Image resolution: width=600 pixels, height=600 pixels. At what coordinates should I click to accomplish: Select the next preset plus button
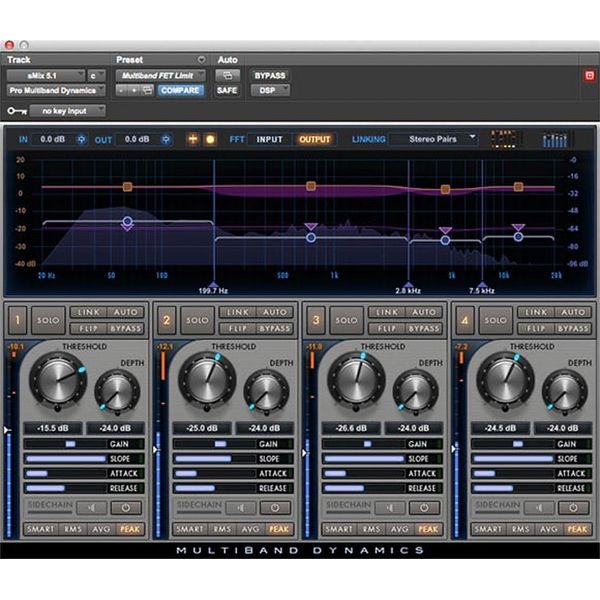tap(134, 90)
